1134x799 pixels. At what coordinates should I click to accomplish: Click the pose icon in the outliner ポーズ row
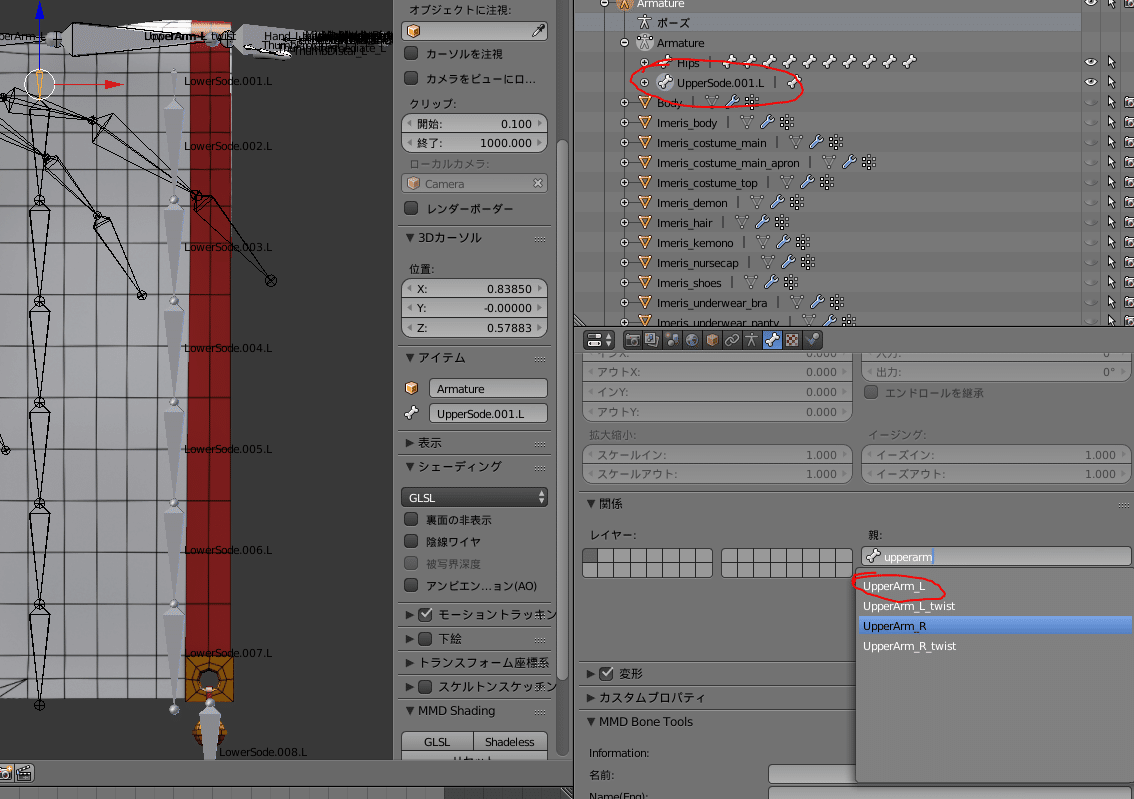point(644,22)
